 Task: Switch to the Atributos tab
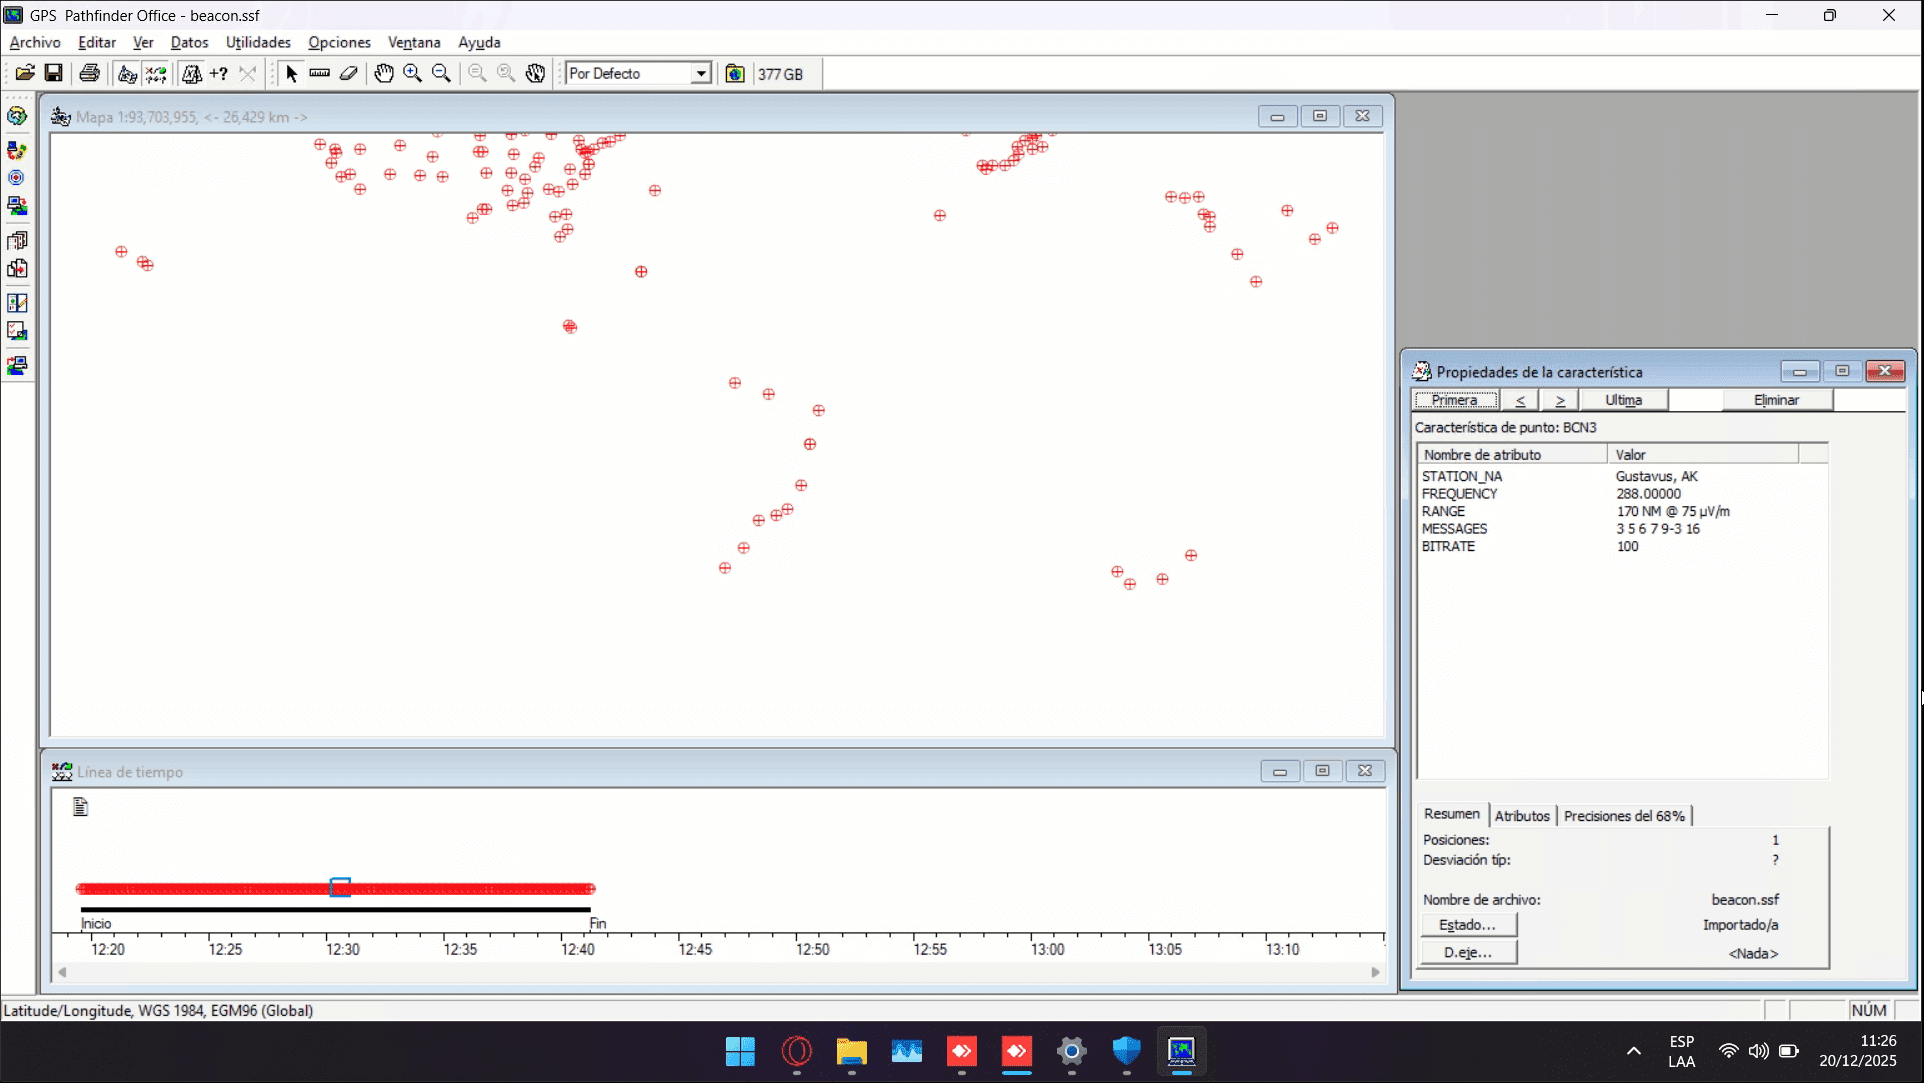1521,816
